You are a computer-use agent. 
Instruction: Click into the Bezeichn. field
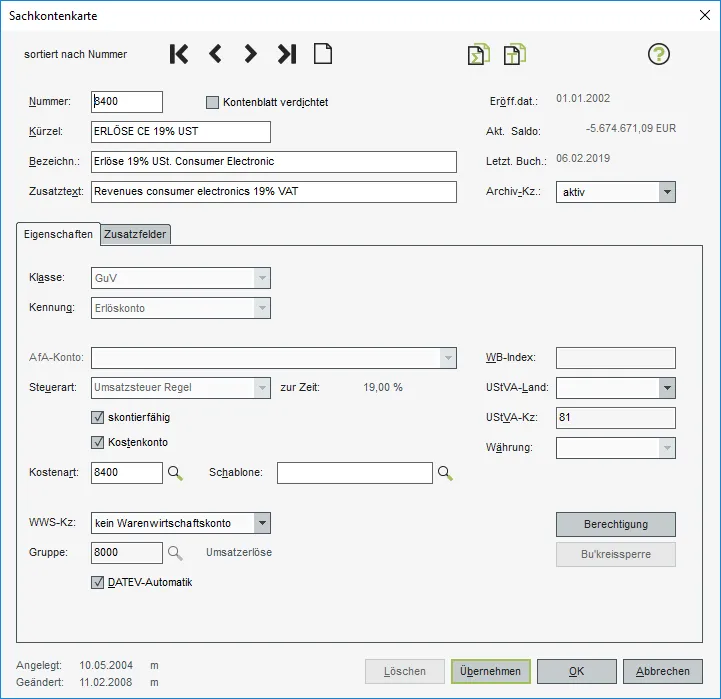click(274, 162)
